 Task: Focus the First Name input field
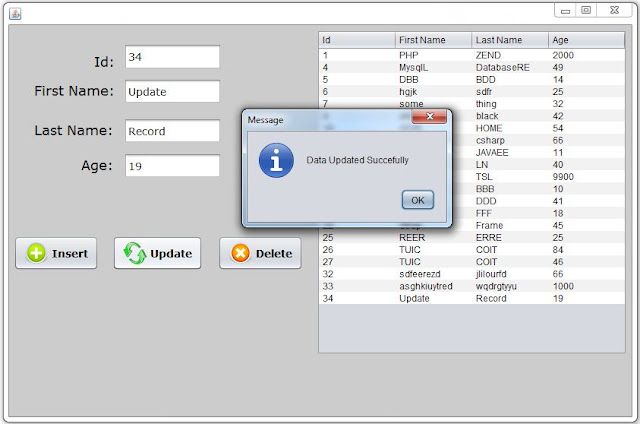point(172,91)
